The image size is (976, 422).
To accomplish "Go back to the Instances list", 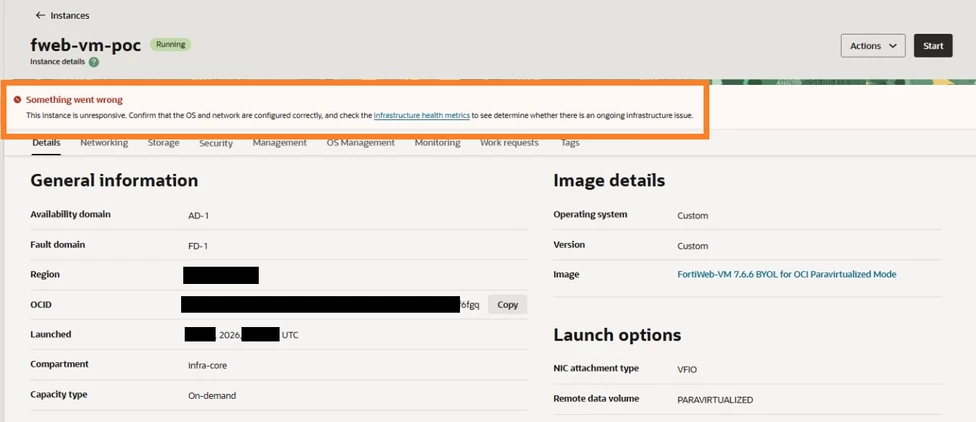I will [x=70, y=15].
